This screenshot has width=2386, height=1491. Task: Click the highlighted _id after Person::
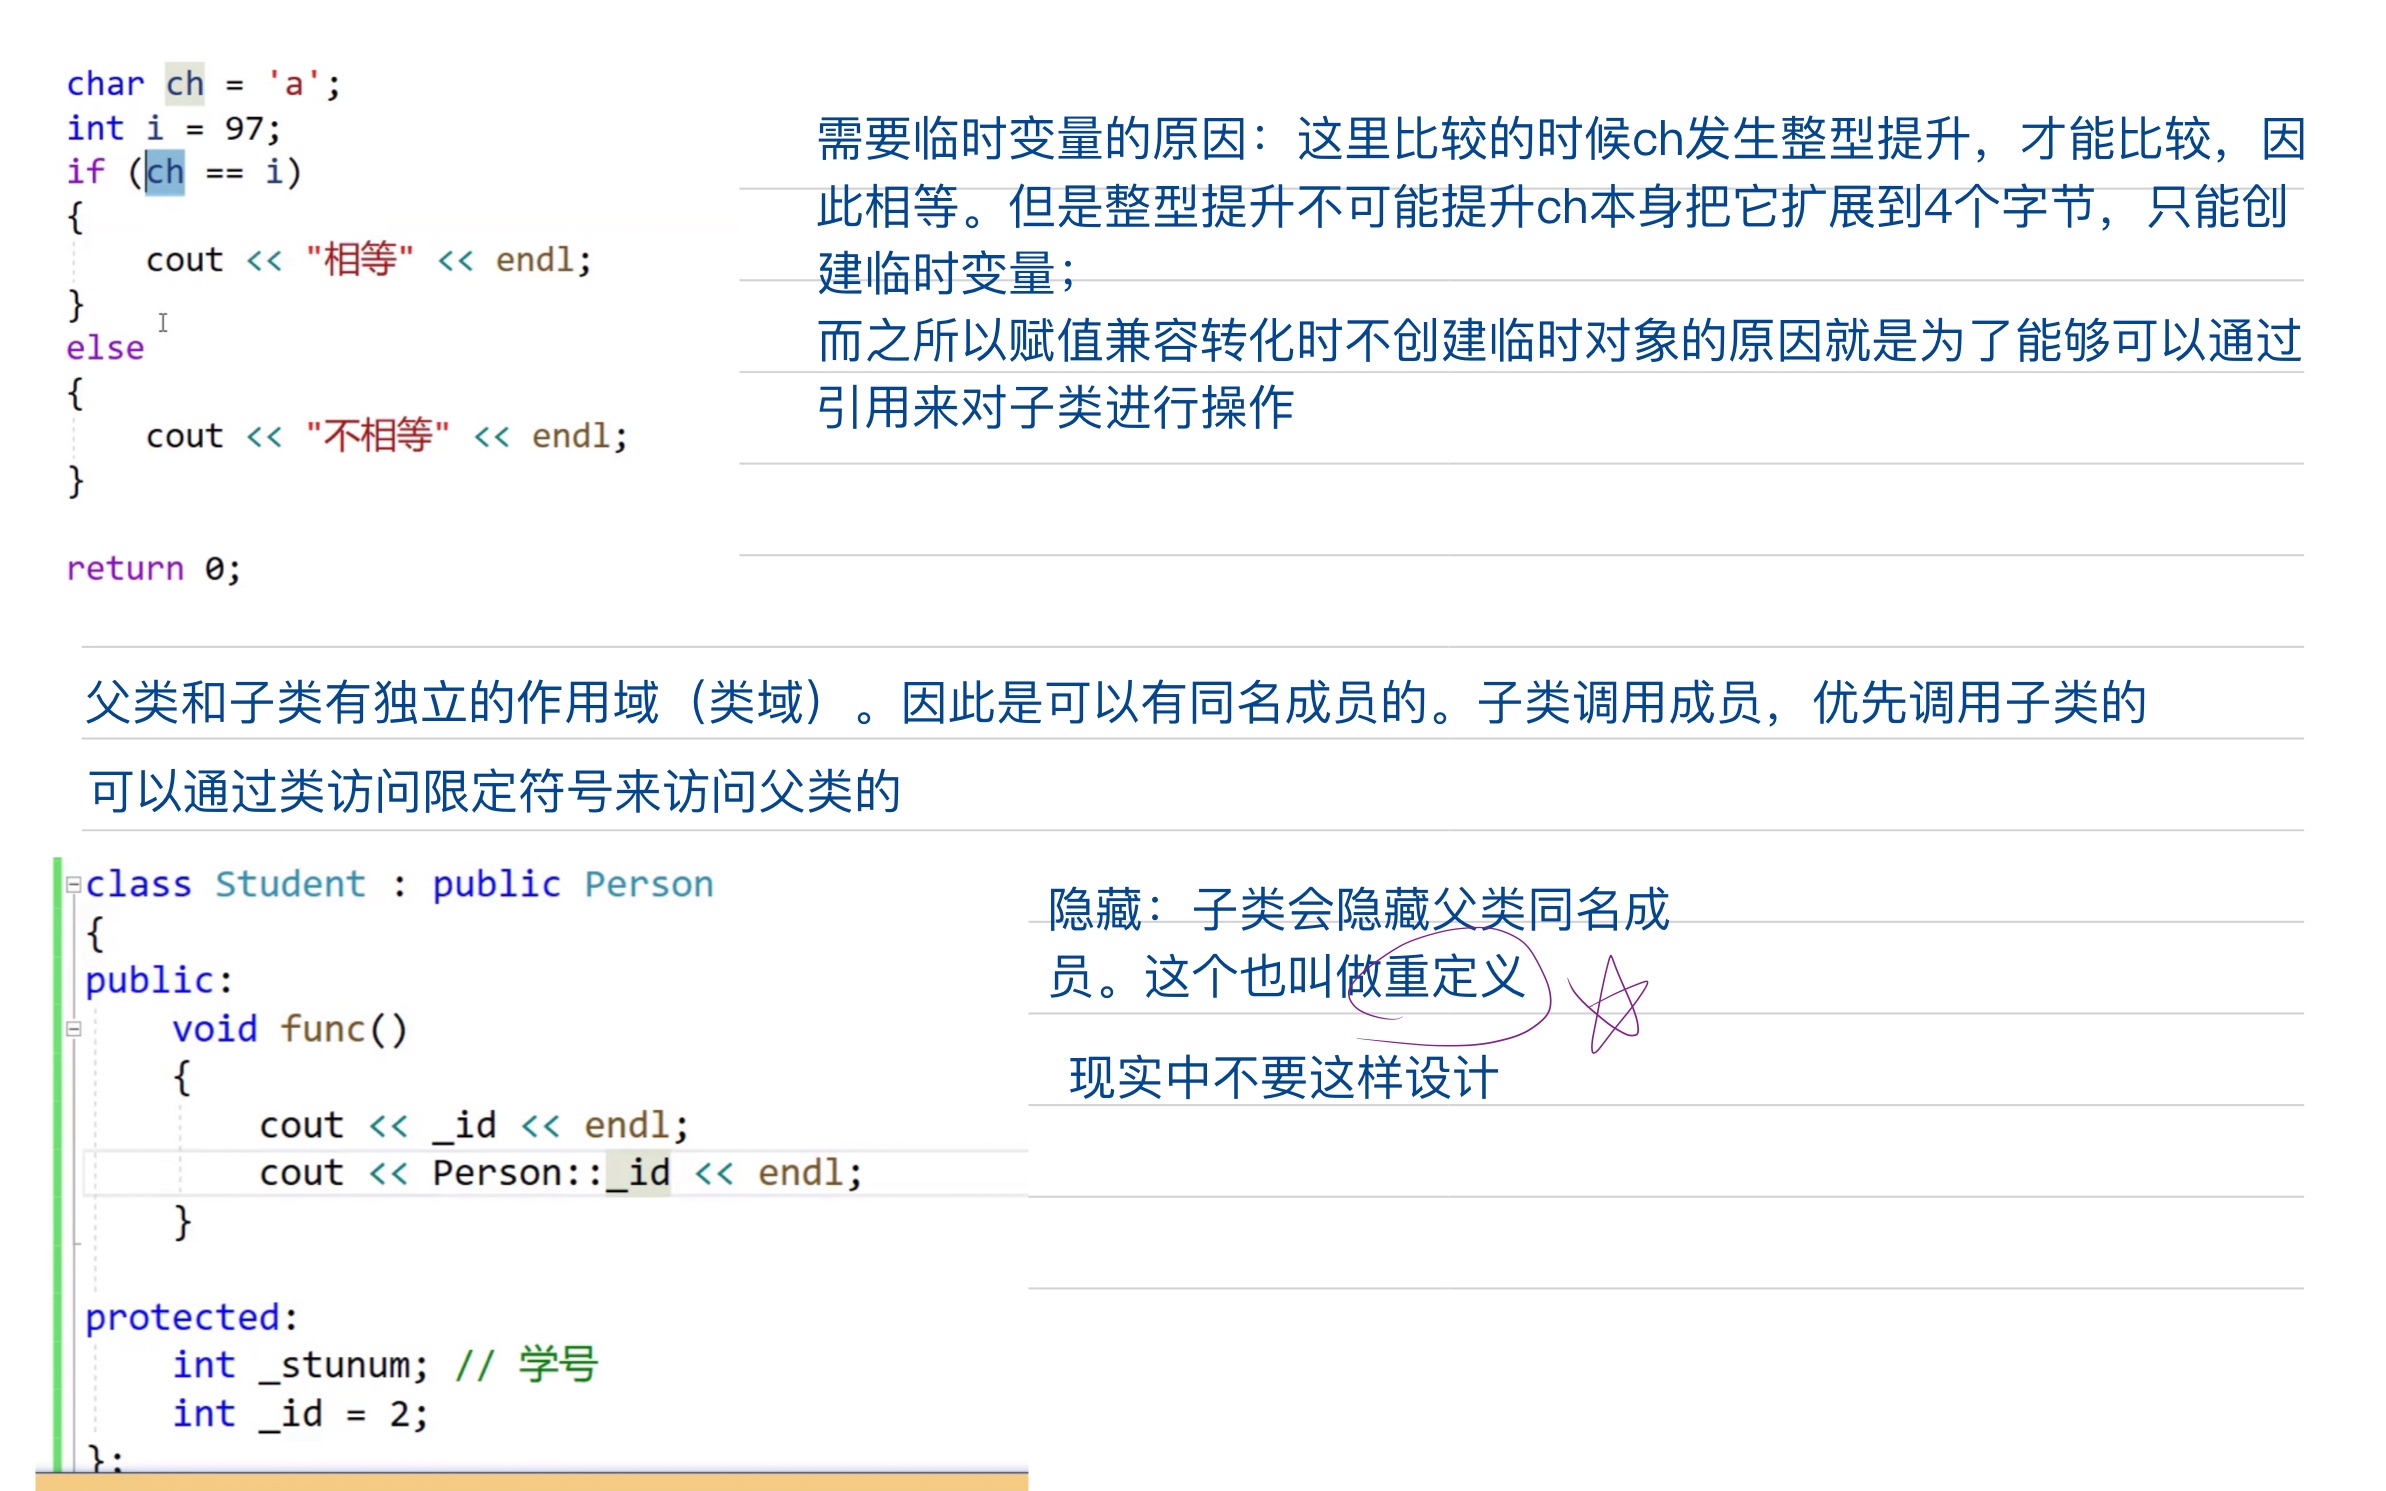pos(638,1173)
